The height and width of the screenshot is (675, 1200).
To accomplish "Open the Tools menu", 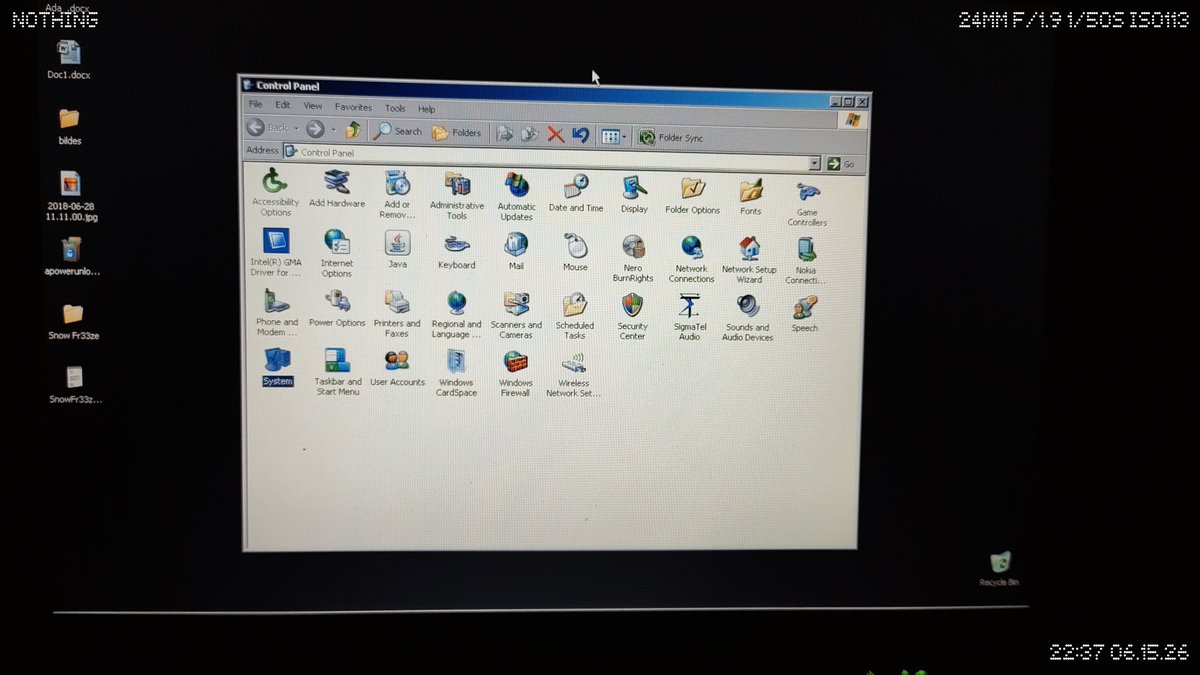I will (396, 108).
